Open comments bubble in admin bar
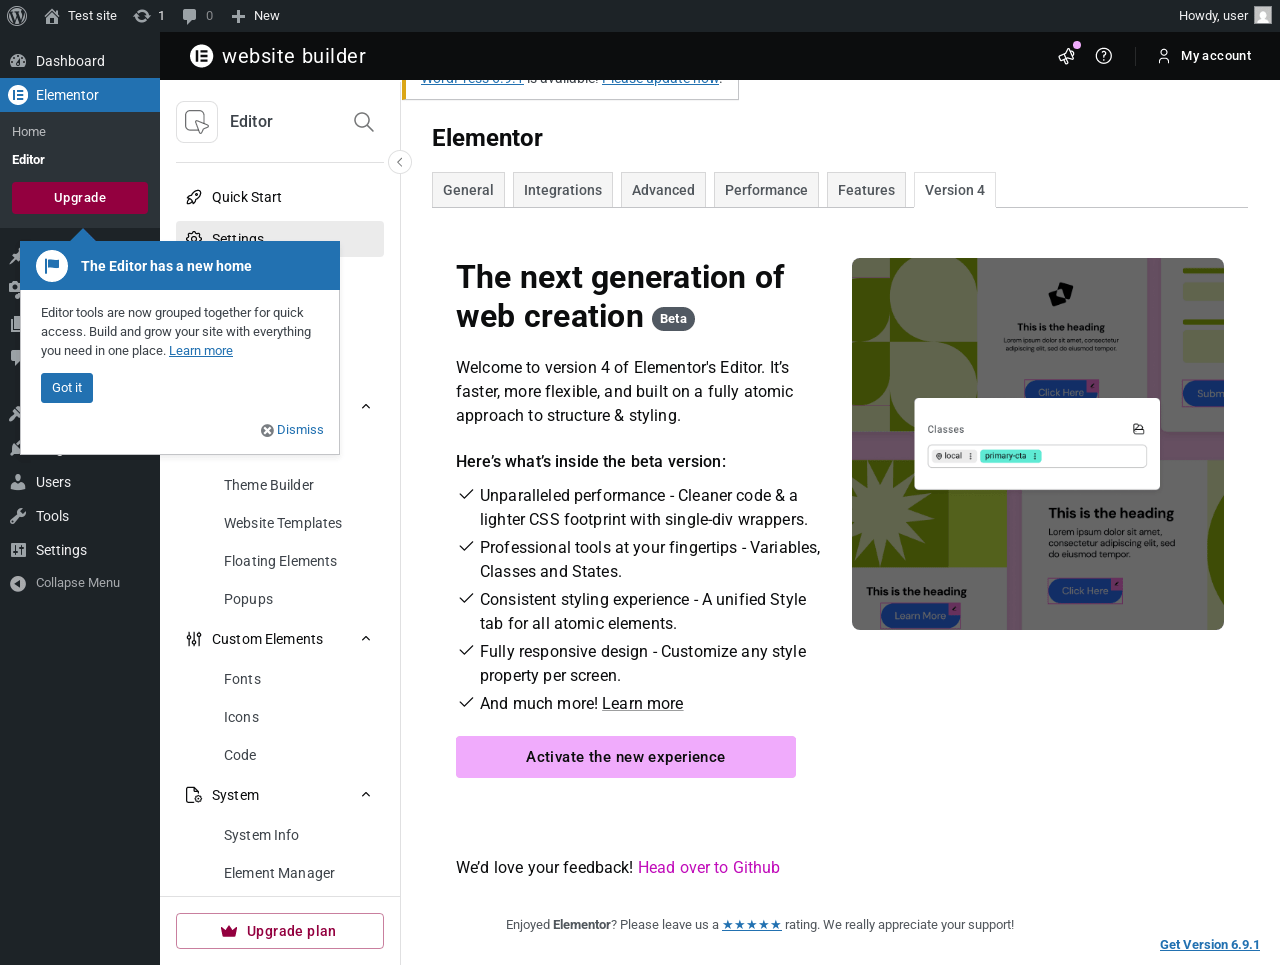This screenshot has width=1280, height=965. pyautogui.click(x=190, y=16)
